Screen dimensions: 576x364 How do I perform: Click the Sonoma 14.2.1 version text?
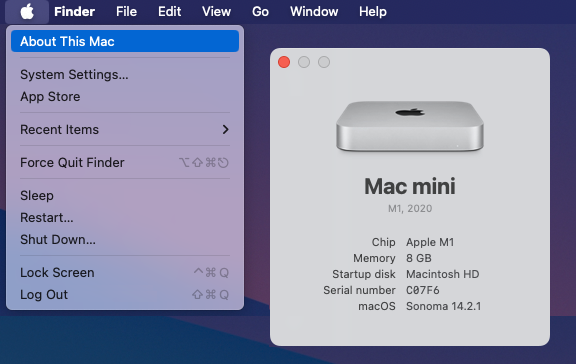click(x=443, y=306)
